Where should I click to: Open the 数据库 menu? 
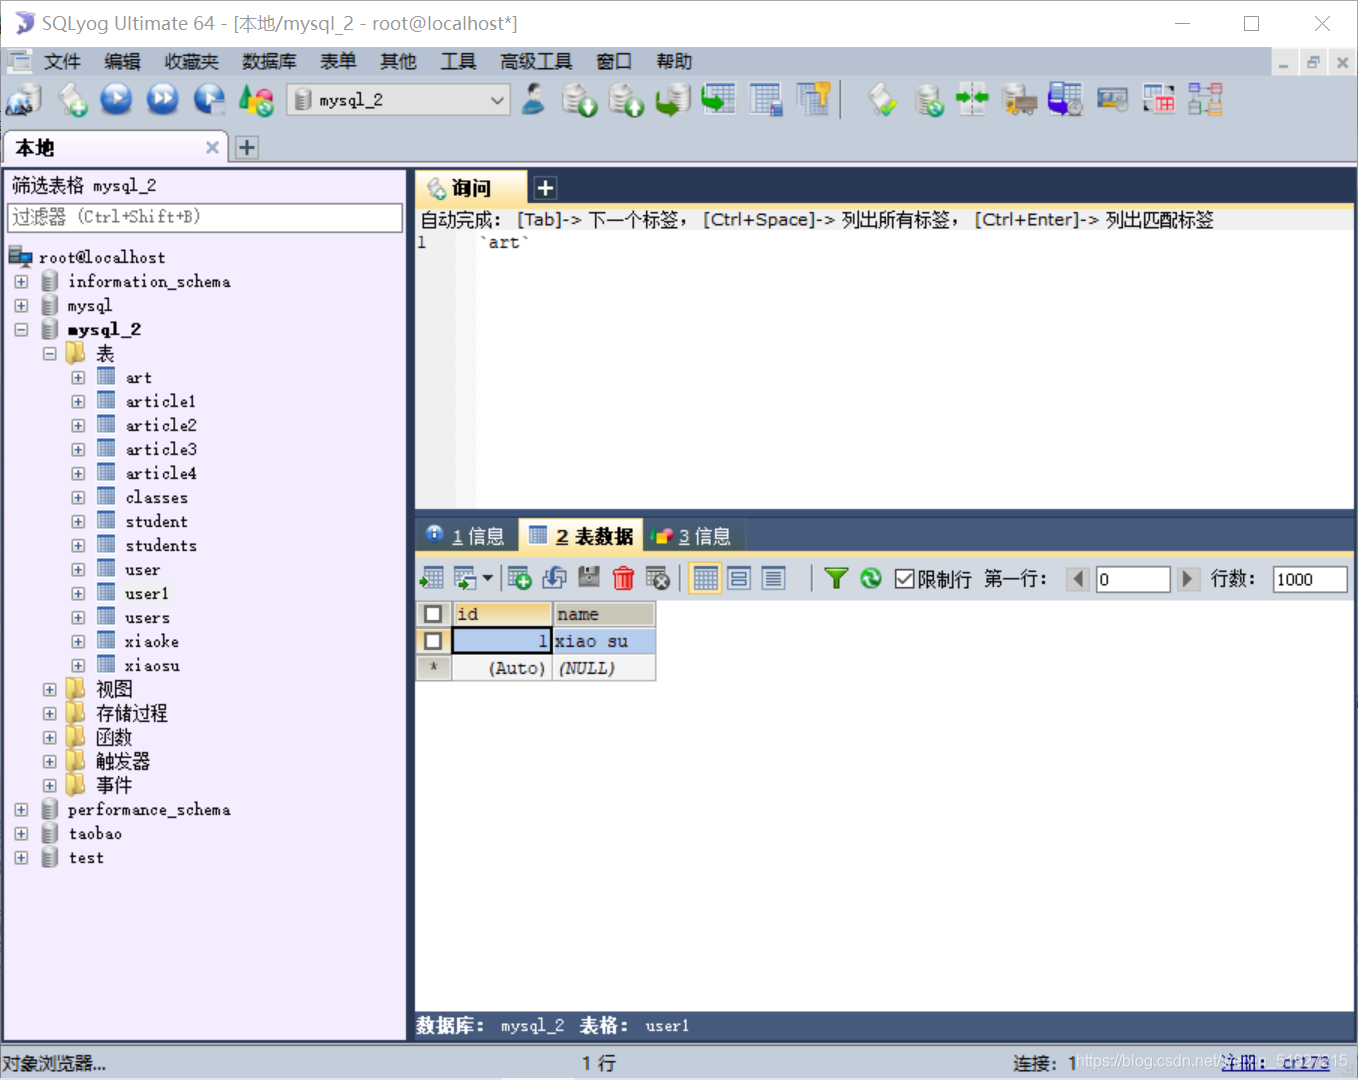[269, 62]
